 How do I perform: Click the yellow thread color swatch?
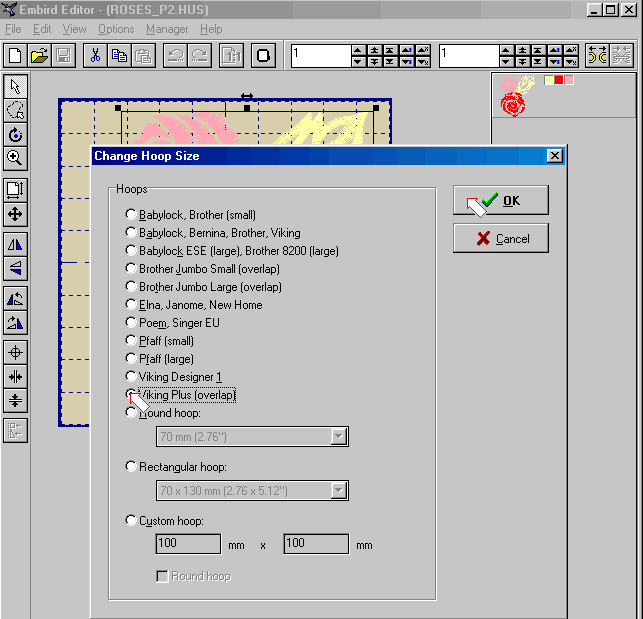(549, 80)
